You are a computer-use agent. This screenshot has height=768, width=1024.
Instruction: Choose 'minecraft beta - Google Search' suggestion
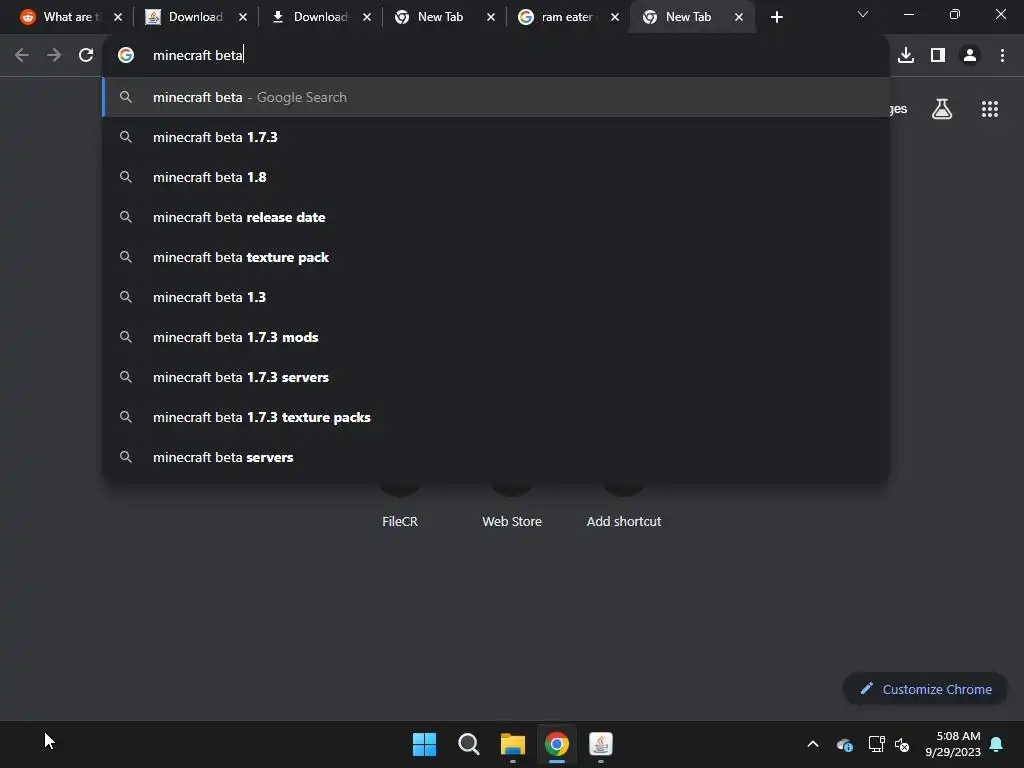pos(496,97)
